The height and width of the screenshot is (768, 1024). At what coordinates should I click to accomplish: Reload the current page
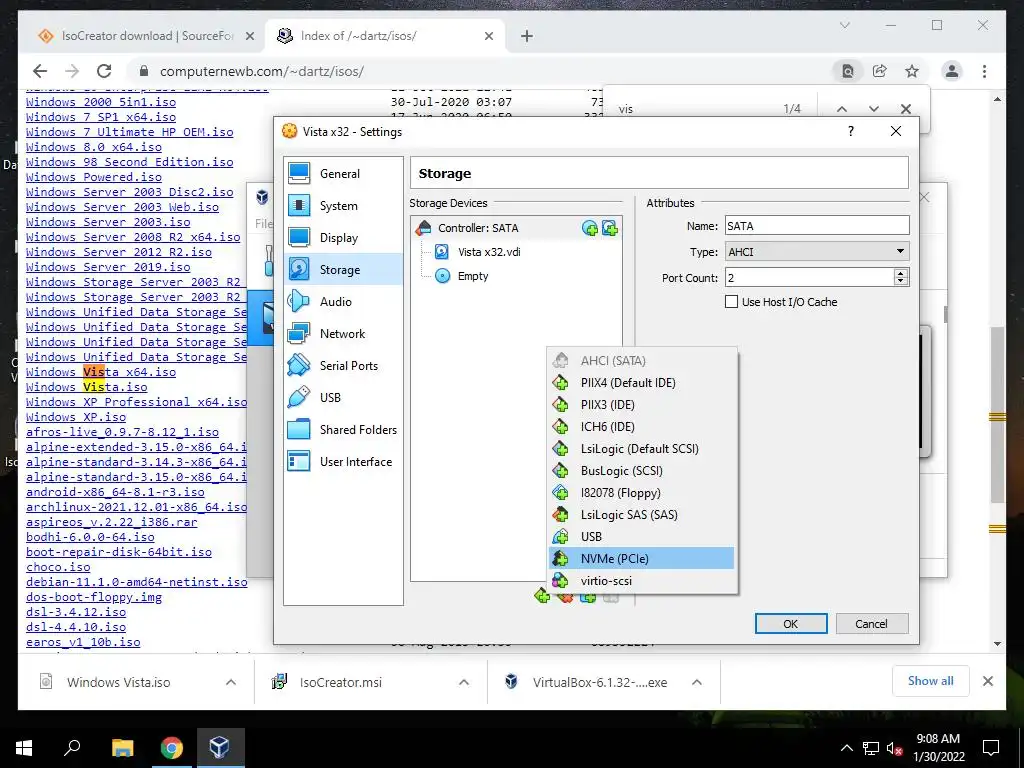coord(104,71)
